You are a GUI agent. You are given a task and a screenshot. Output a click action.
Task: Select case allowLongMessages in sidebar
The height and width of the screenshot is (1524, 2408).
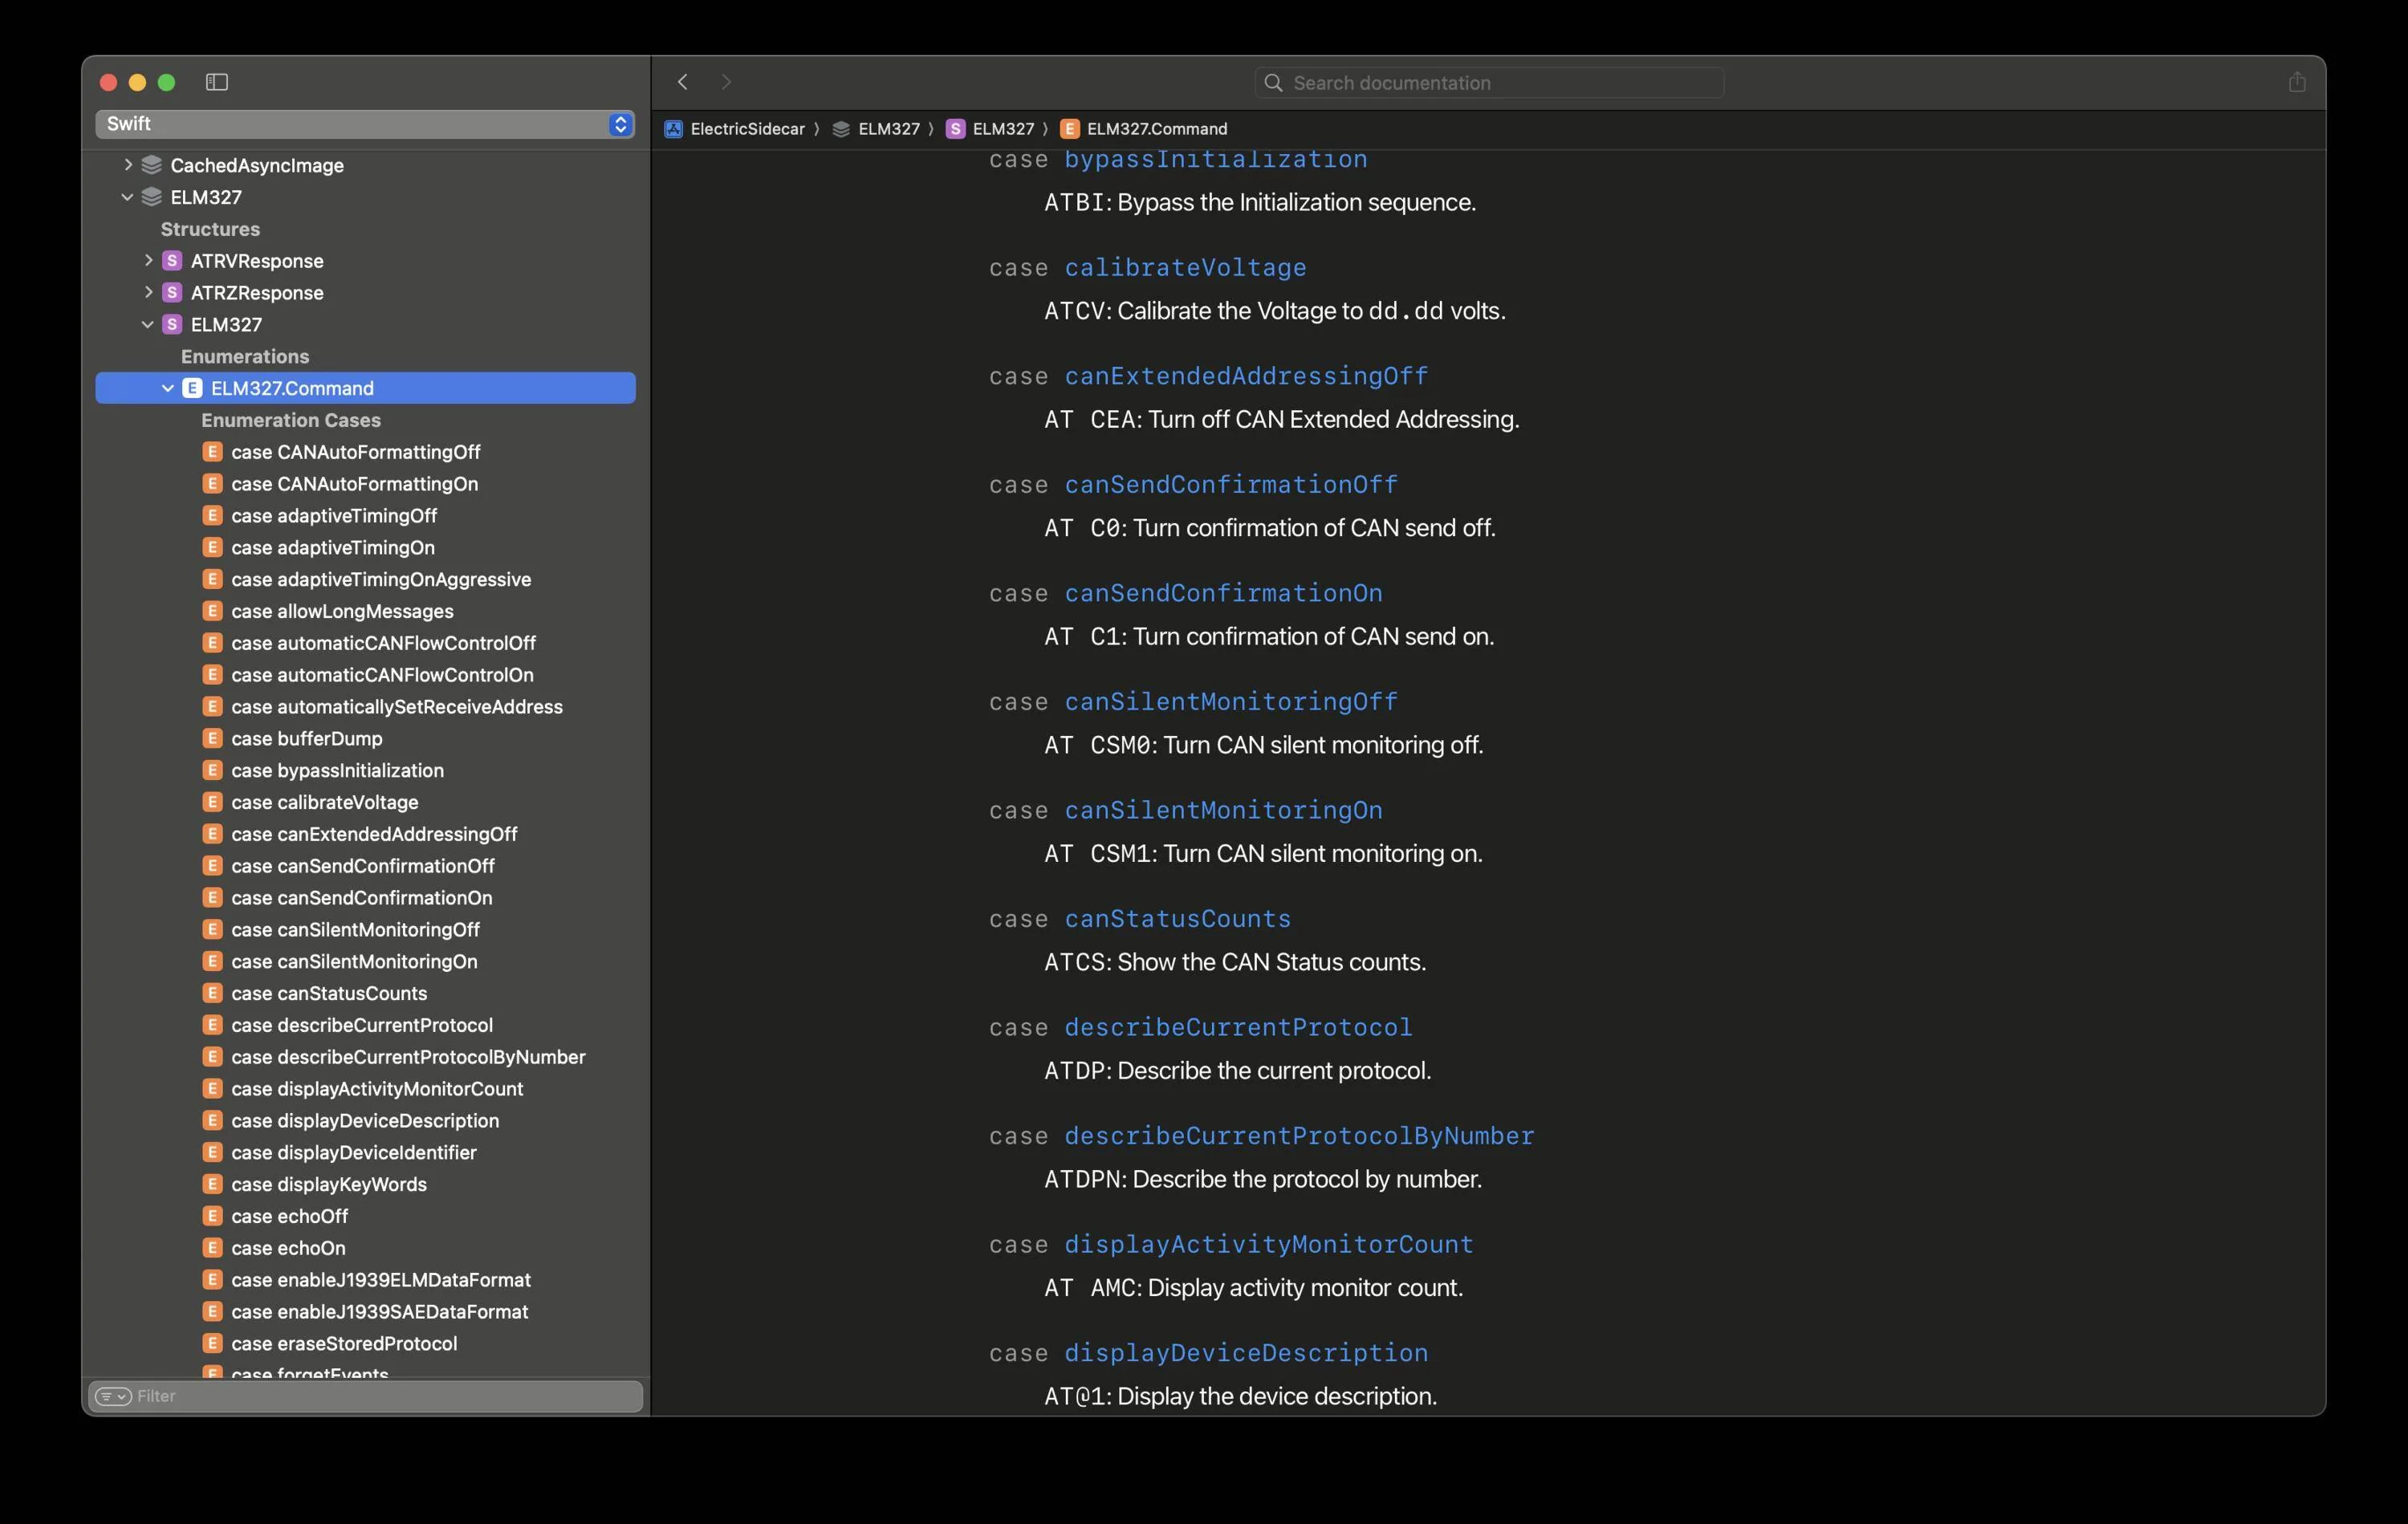(x=342, y=611)
